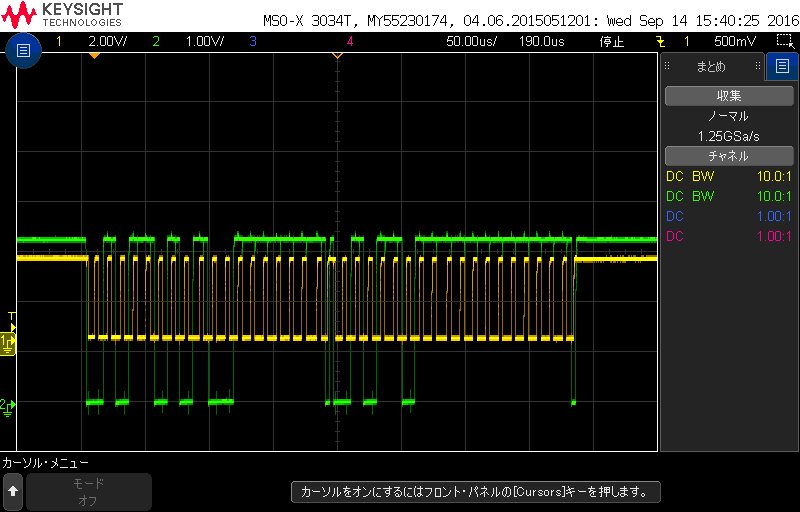Click trigger source channel 1 number
The width and height of the screenshot is (800, 512).
tap(686, 41)
